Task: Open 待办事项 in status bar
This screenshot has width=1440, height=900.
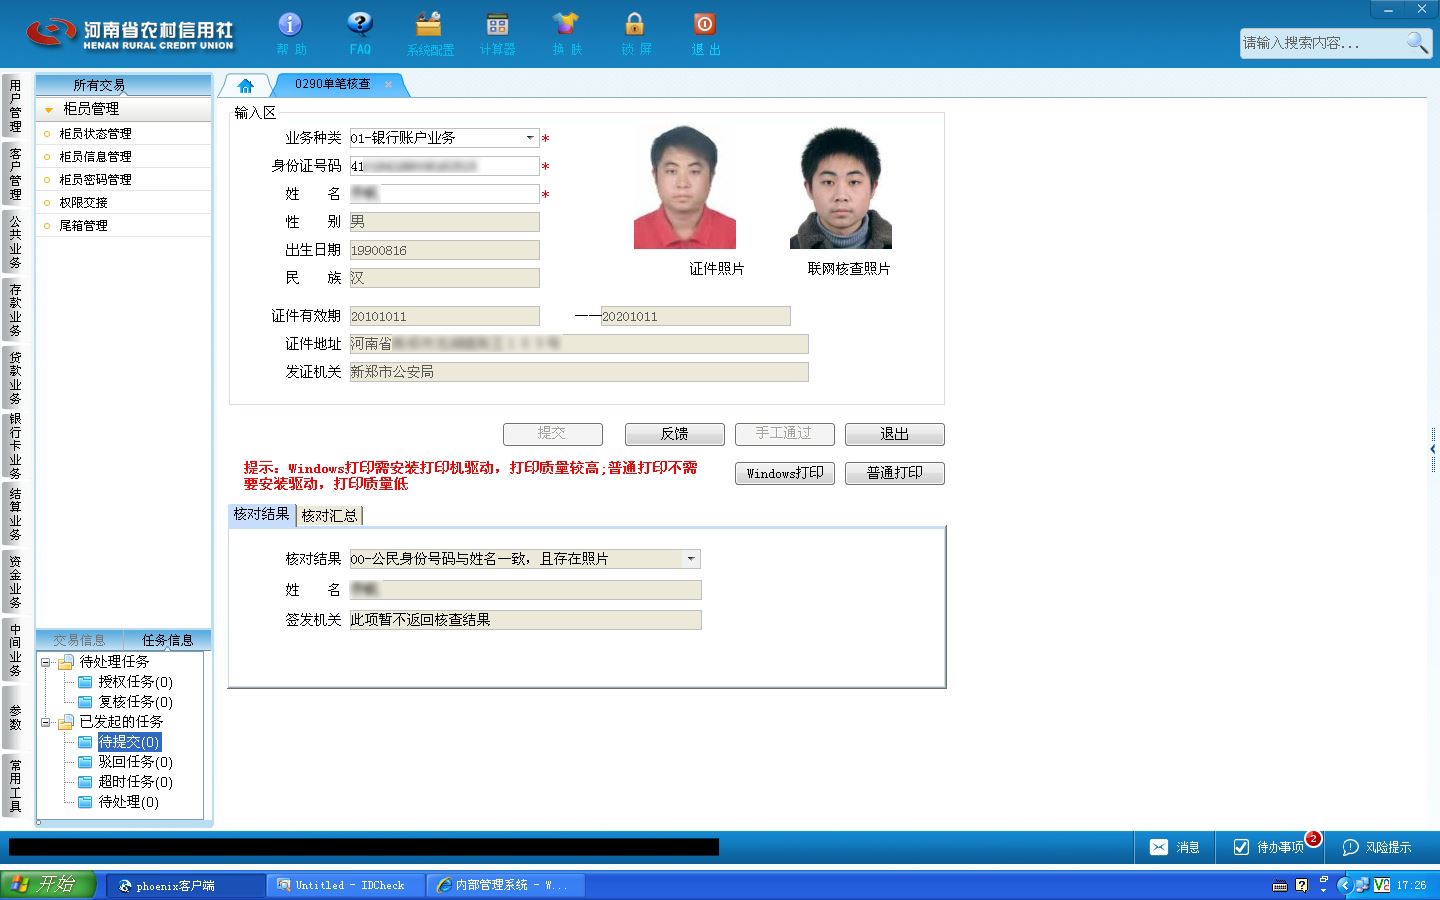Action: (1268, 847)
